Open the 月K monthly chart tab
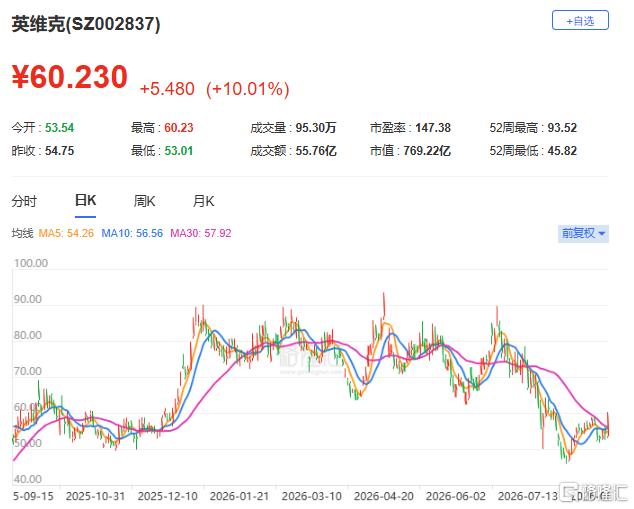 point(203,201)
